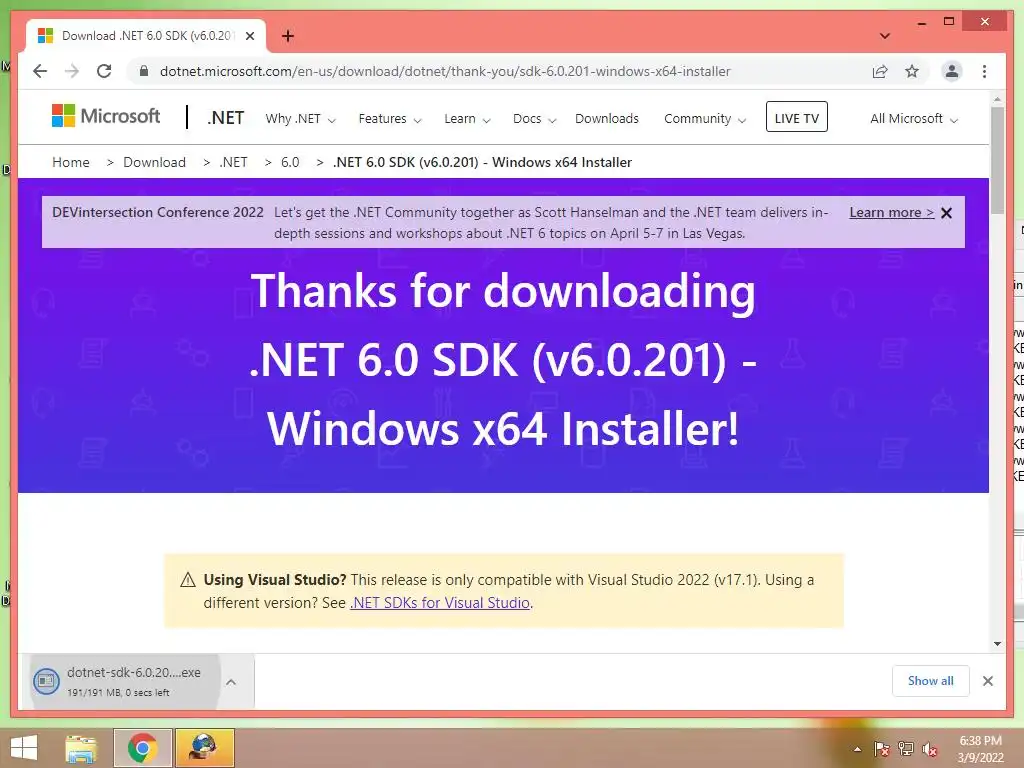The width and height of the screenshot is (1024, 768).
Task: Click Learn more in conference banner
Action: coord(891,212)
